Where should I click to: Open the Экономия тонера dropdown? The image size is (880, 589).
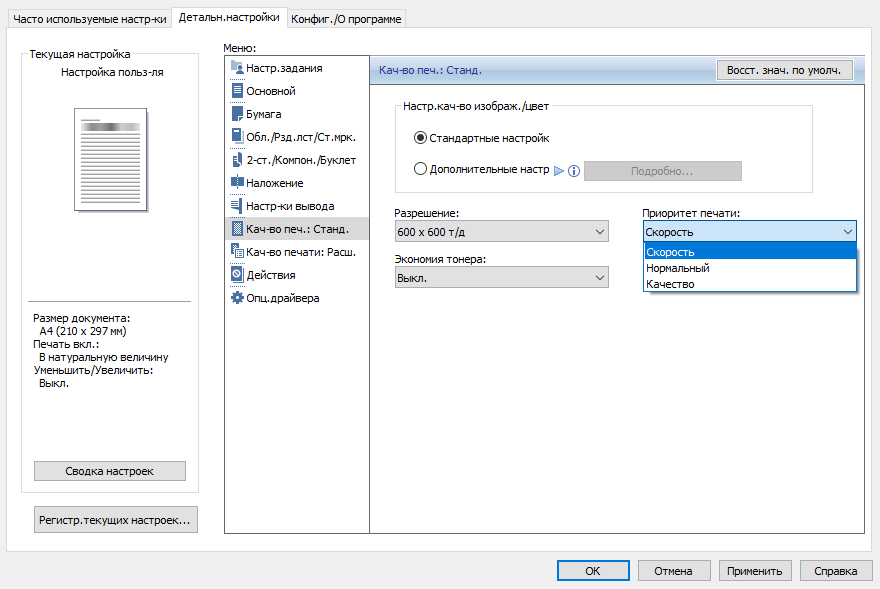point(502,277)
